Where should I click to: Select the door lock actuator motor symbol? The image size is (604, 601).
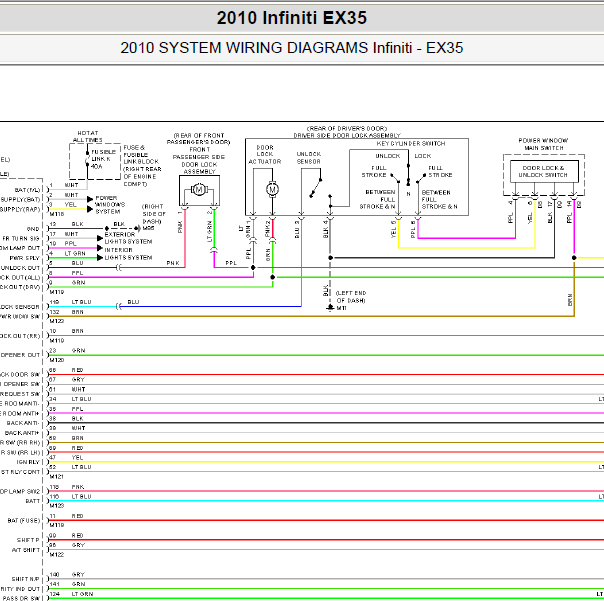click(272, 189)
